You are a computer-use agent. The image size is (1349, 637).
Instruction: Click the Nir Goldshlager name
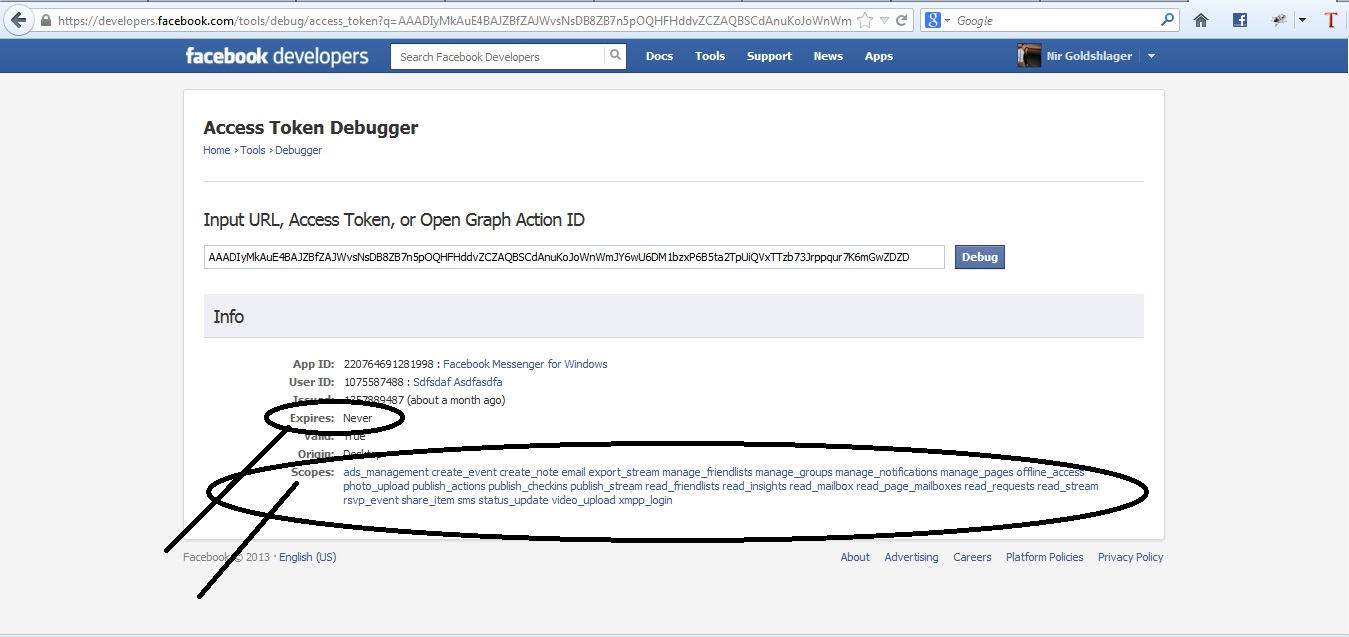1089,56
